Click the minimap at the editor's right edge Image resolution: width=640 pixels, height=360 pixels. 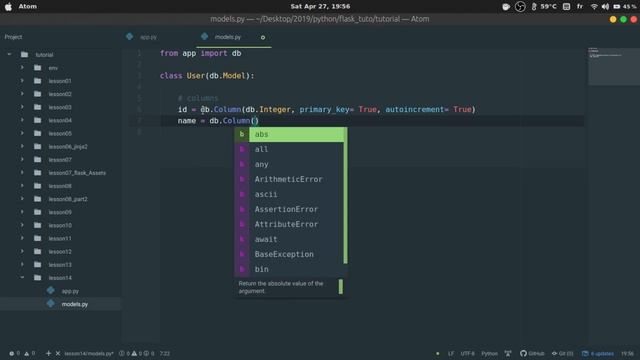pyautogui.click(x=613, y=66)
